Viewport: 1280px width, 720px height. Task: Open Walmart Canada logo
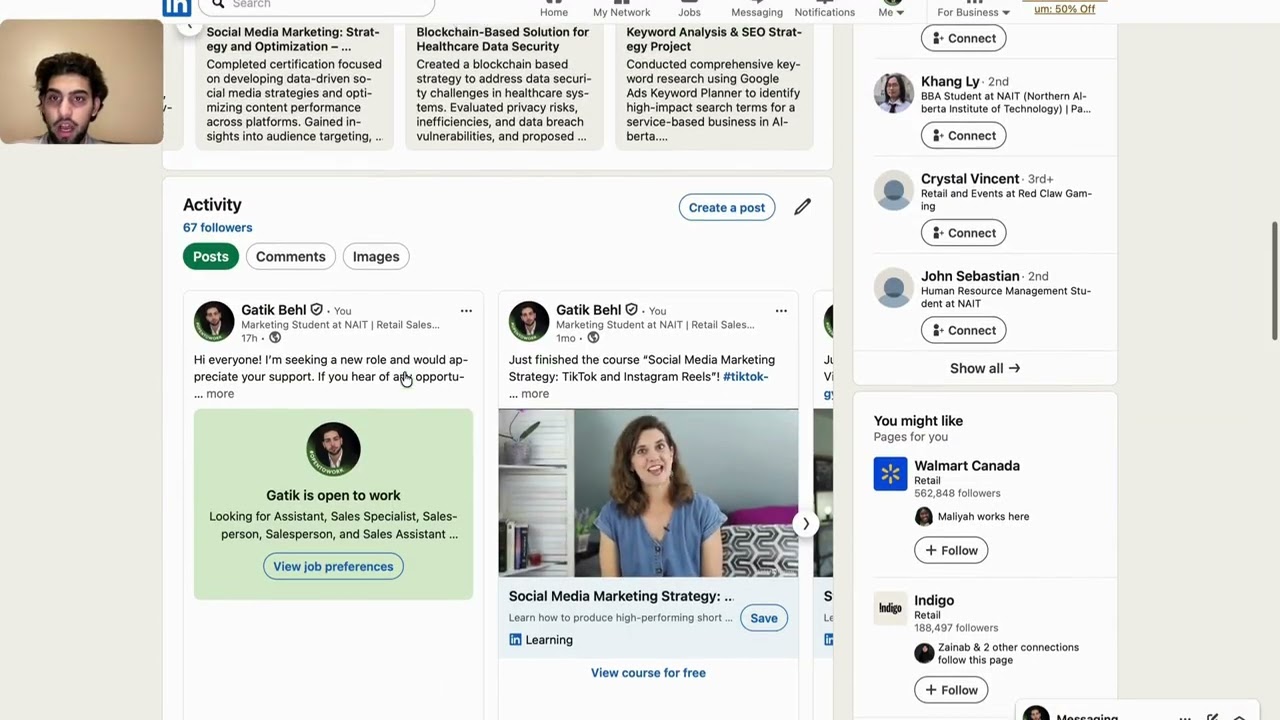890,474
